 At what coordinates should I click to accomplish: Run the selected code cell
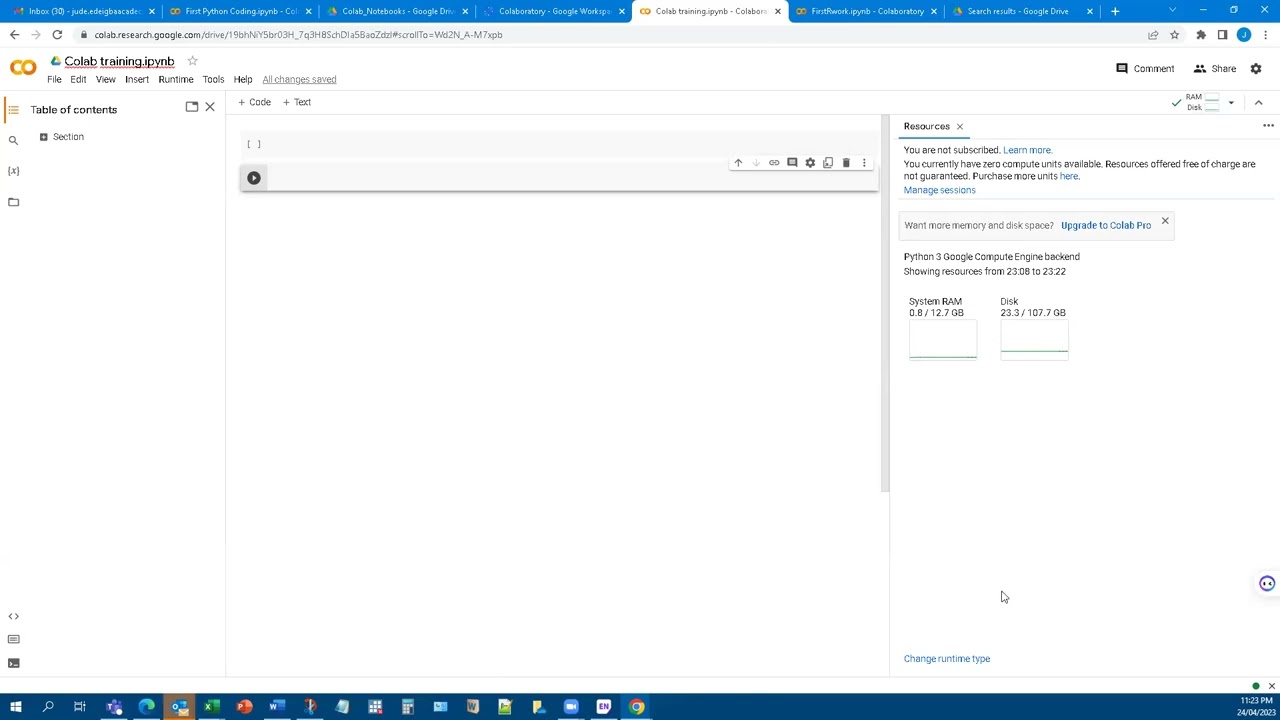[x=254, y=178]
